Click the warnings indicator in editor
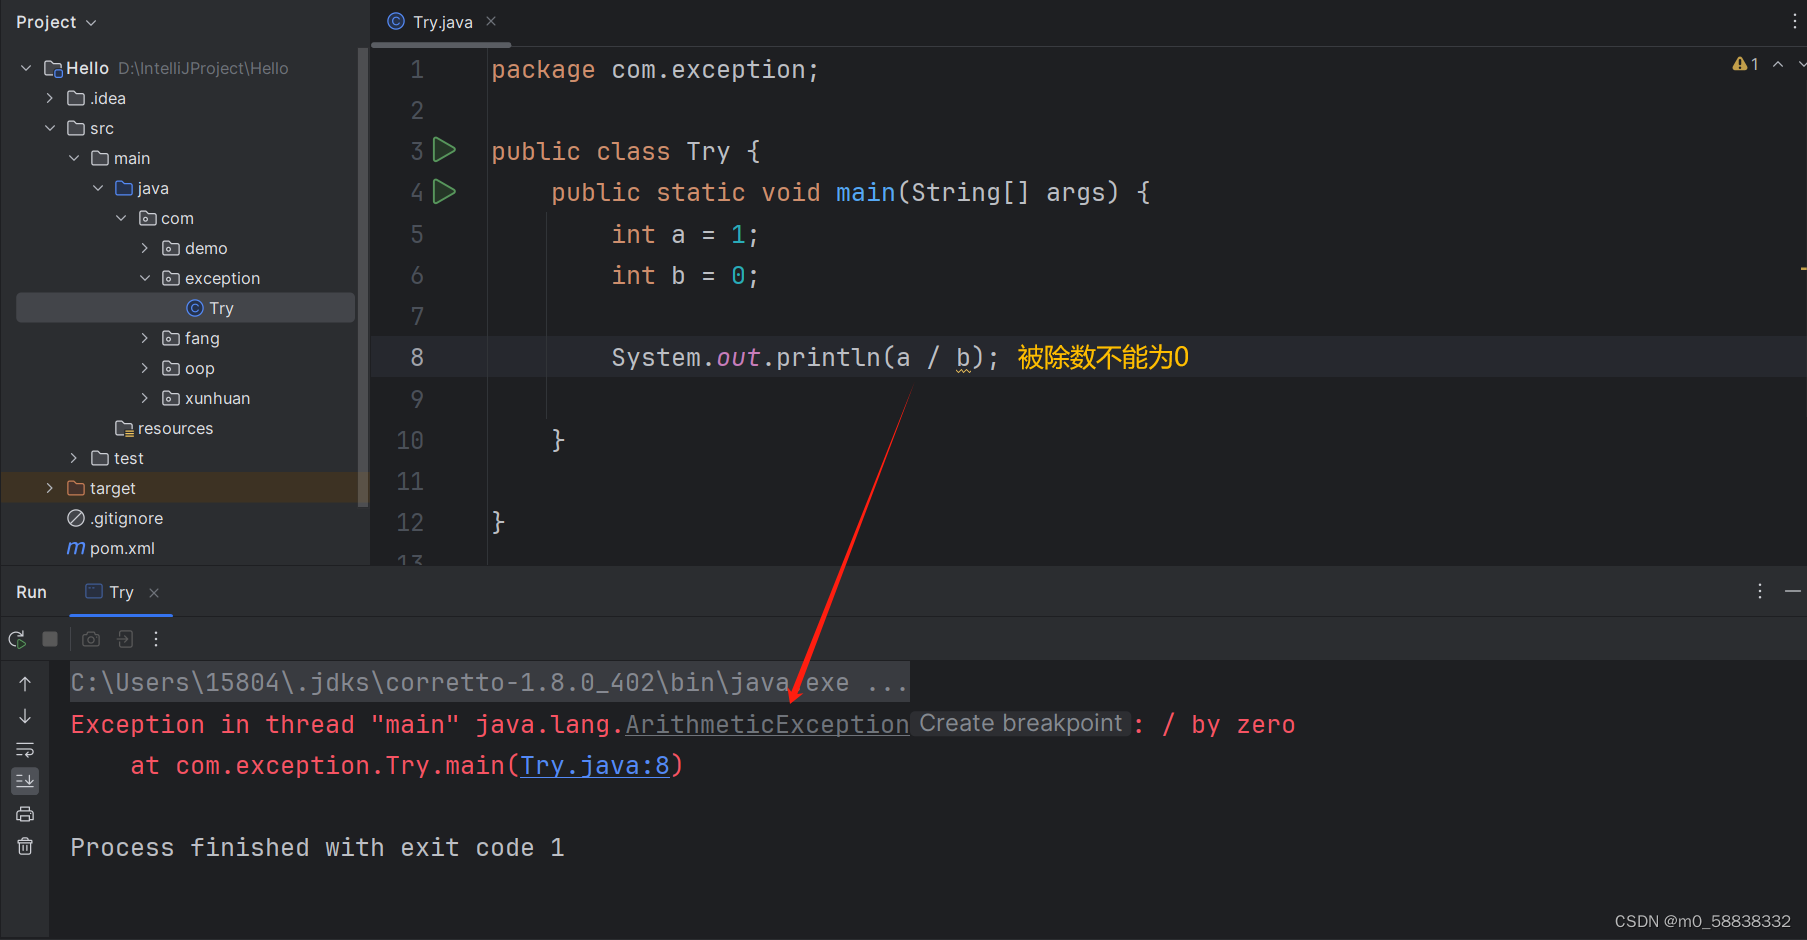 1745,64
